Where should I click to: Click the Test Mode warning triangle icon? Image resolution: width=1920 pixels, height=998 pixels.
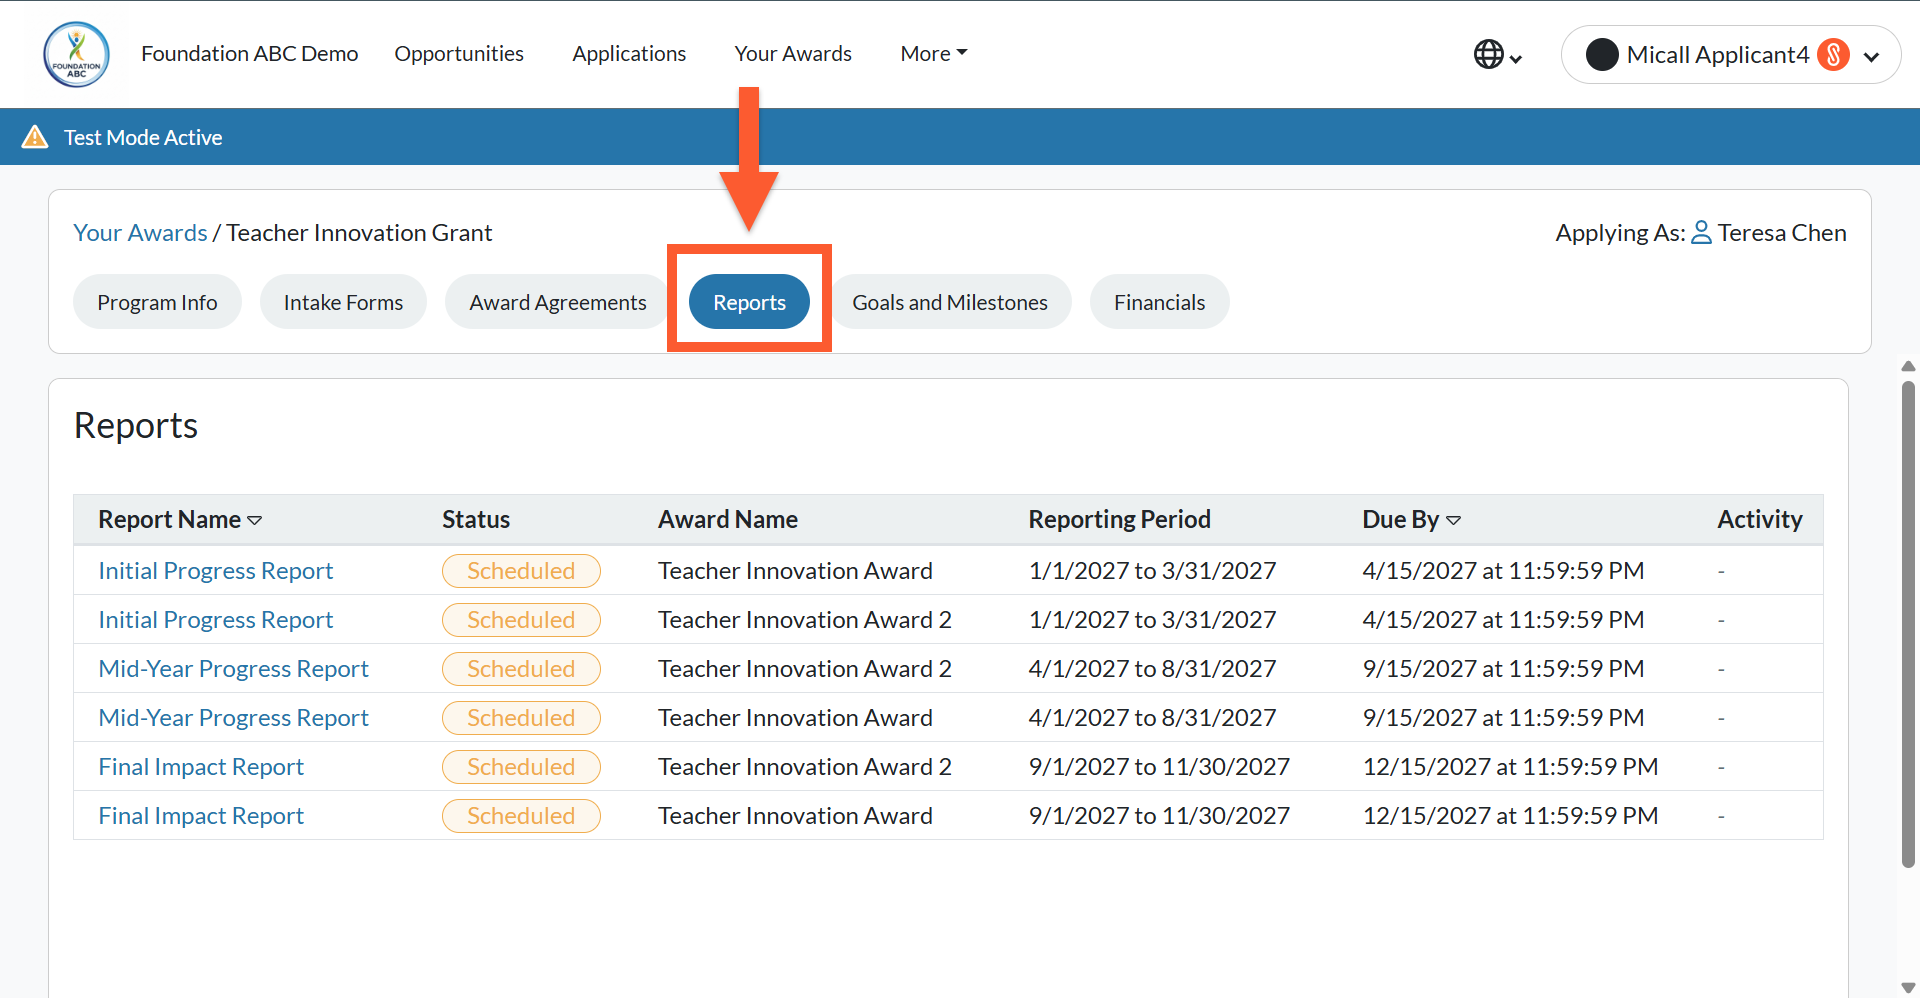[35, 137]
